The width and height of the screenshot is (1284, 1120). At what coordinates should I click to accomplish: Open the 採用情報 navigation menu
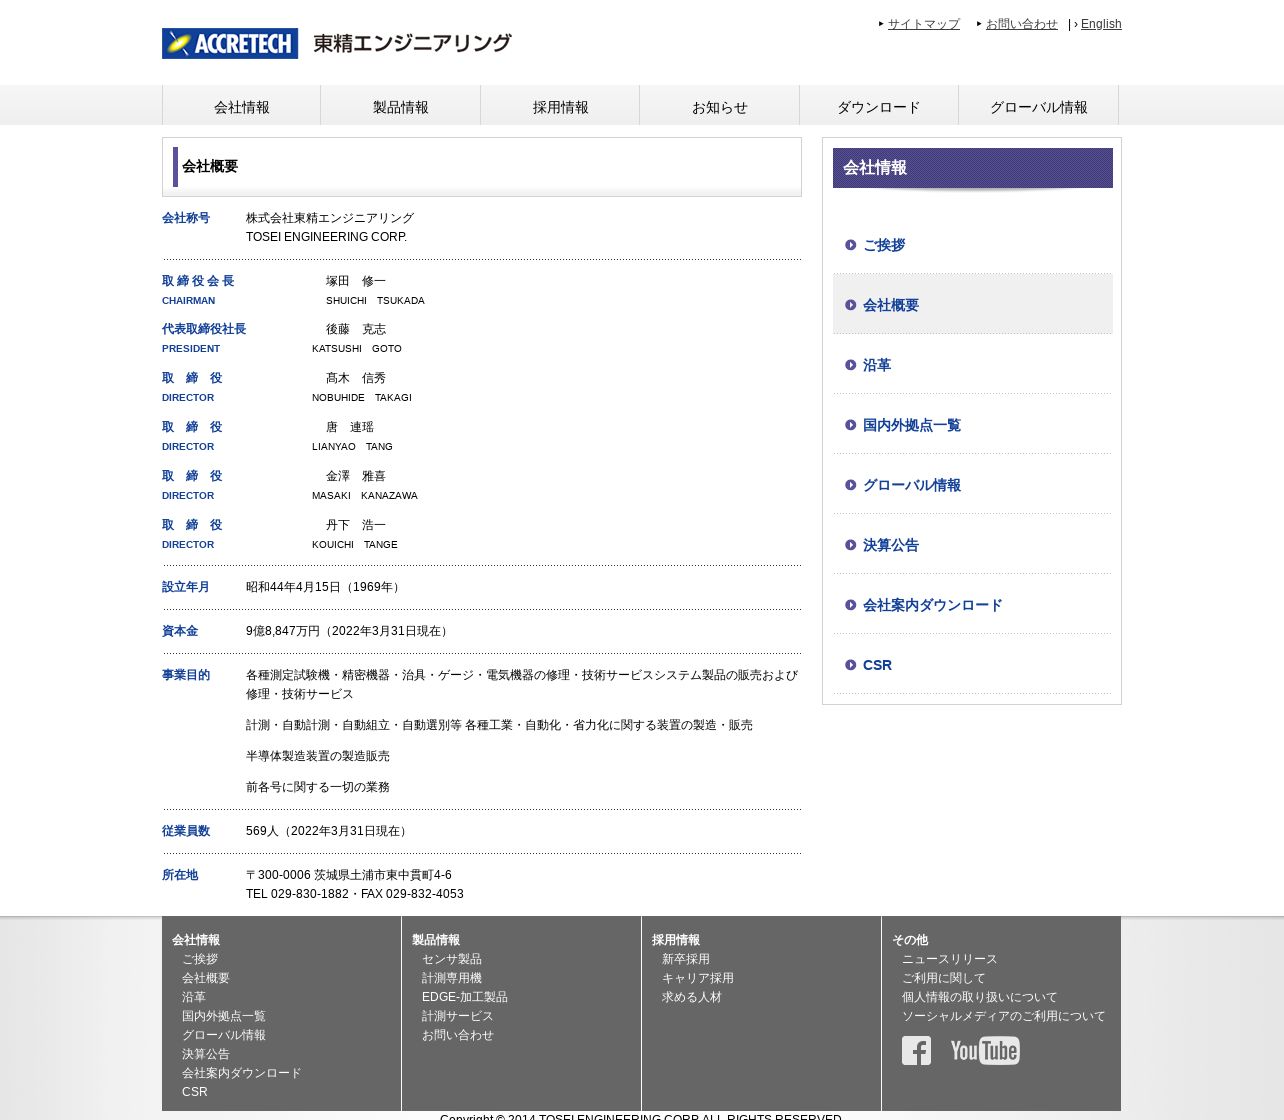click(560, 106)
